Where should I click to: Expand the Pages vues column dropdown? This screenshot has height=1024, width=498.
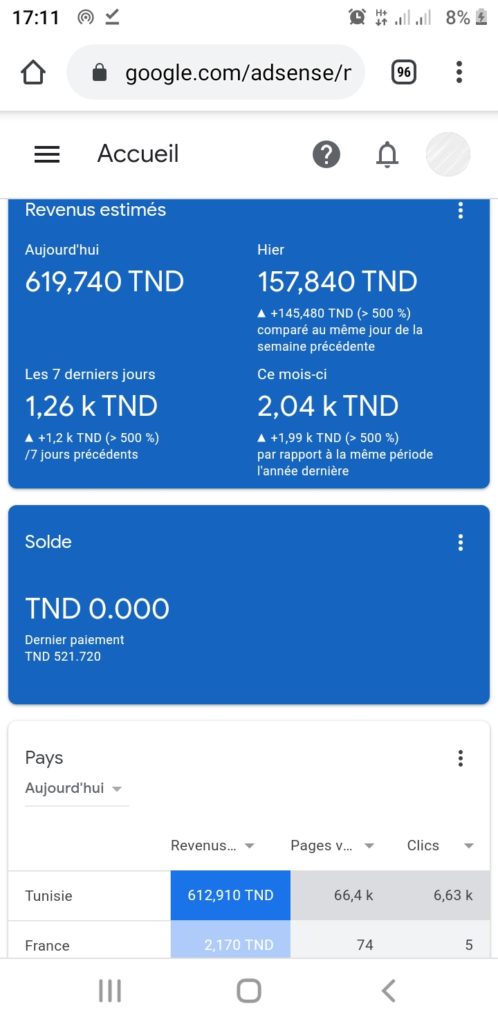[332, 845]
